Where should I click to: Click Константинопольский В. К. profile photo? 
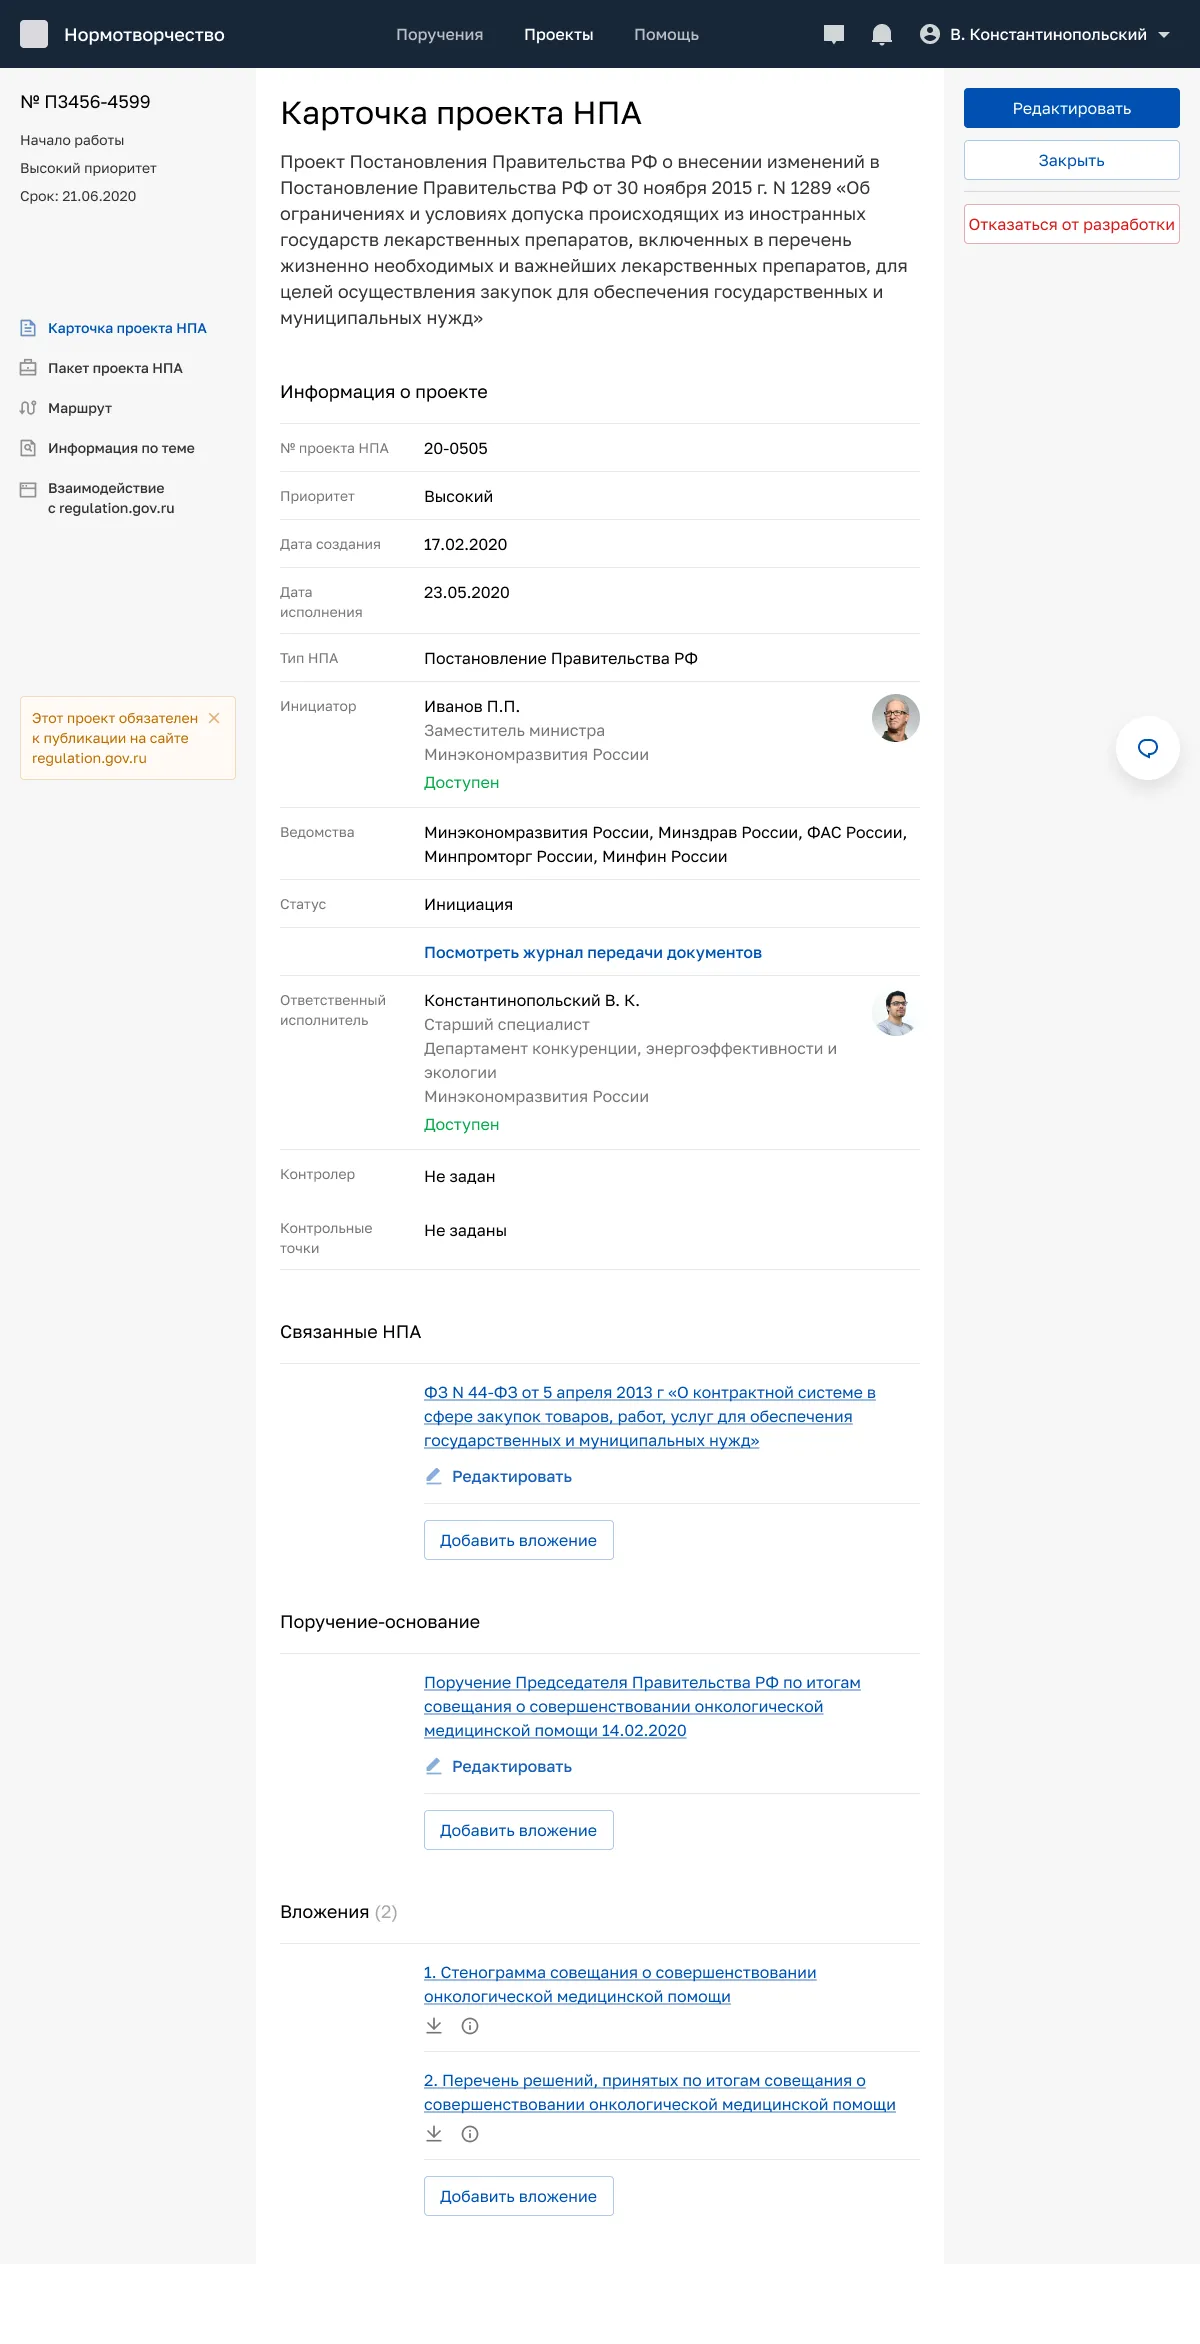(896, 1012)
